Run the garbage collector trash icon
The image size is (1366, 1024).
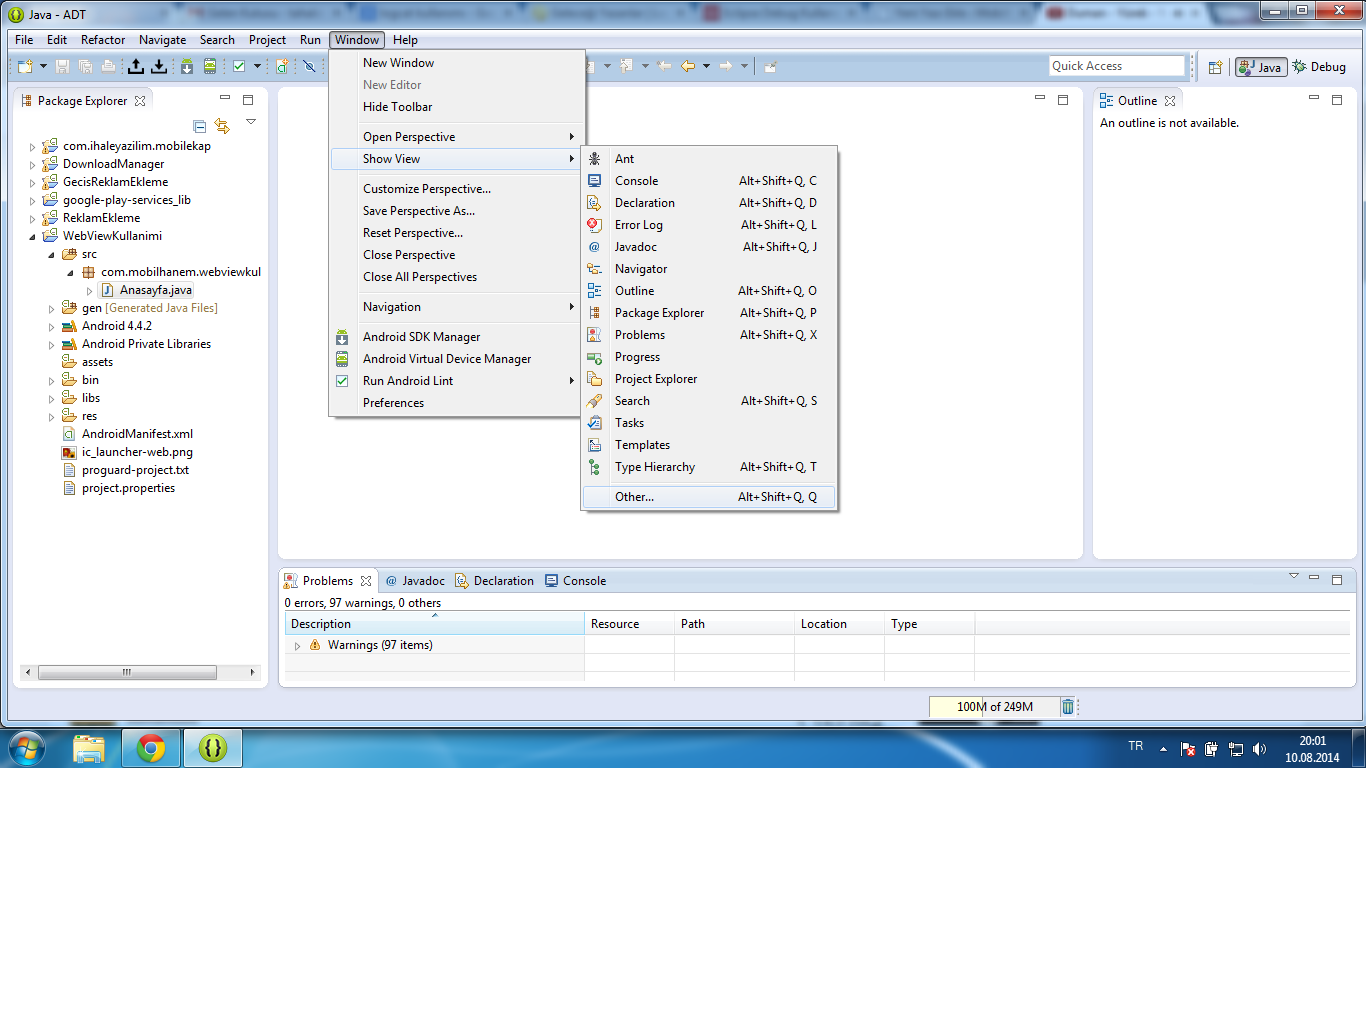click(1067, 707)
